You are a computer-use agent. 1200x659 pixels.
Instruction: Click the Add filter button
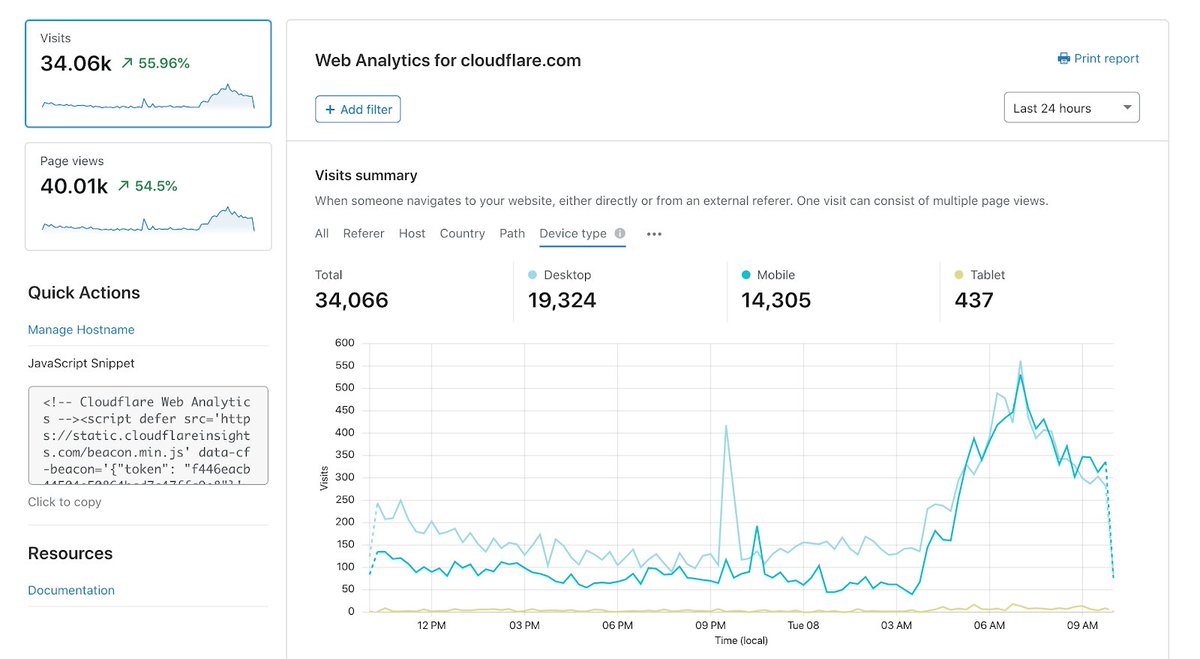(x=357, y=110)
